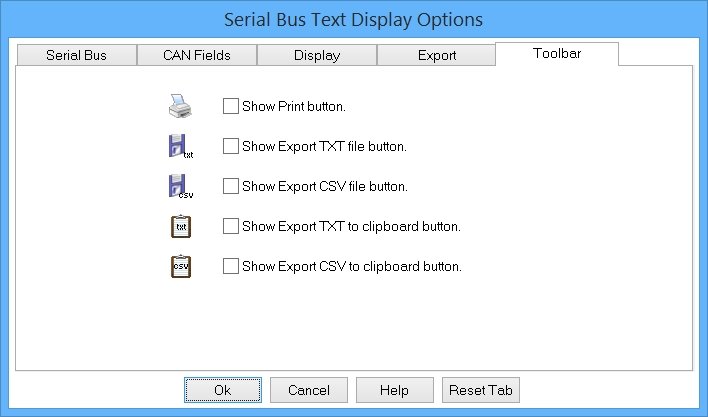Viewport: 708px width, 417px height.
Task: Click the Export CSV file floppy icon
Action: [180, 187]
